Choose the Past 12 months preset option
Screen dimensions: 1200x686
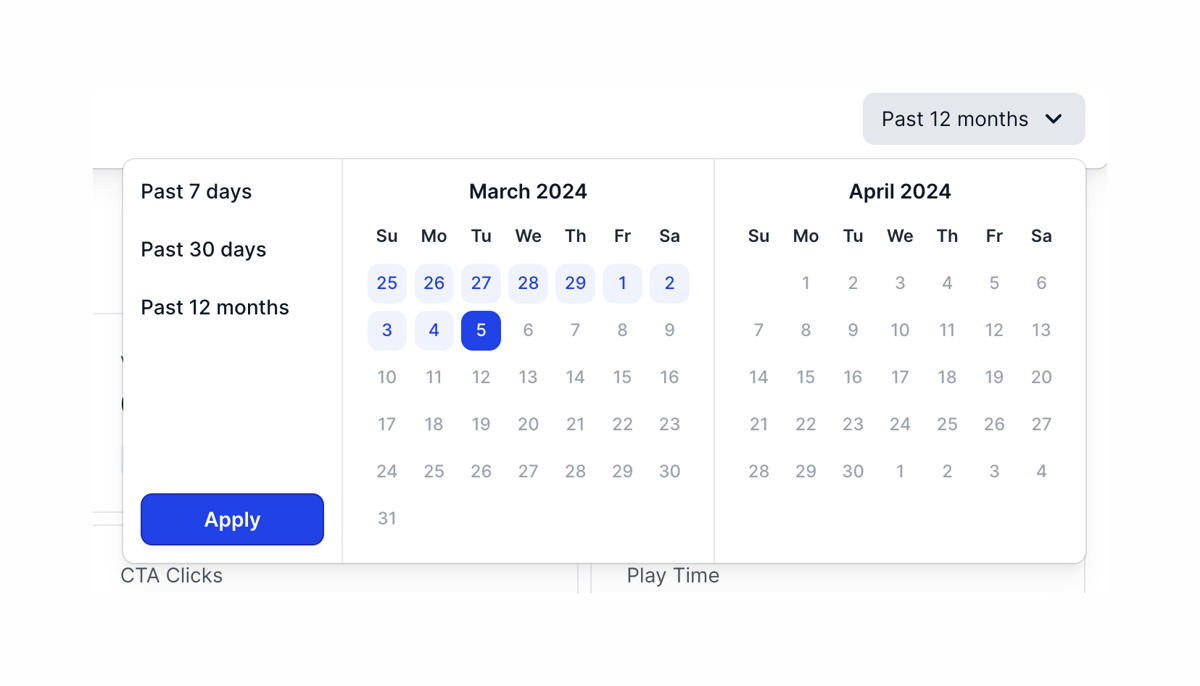(x=215, y=307)
